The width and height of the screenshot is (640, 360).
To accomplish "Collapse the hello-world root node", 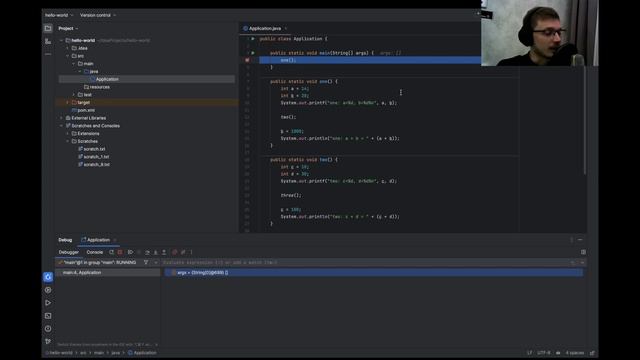I will click(x=62, y=40).
